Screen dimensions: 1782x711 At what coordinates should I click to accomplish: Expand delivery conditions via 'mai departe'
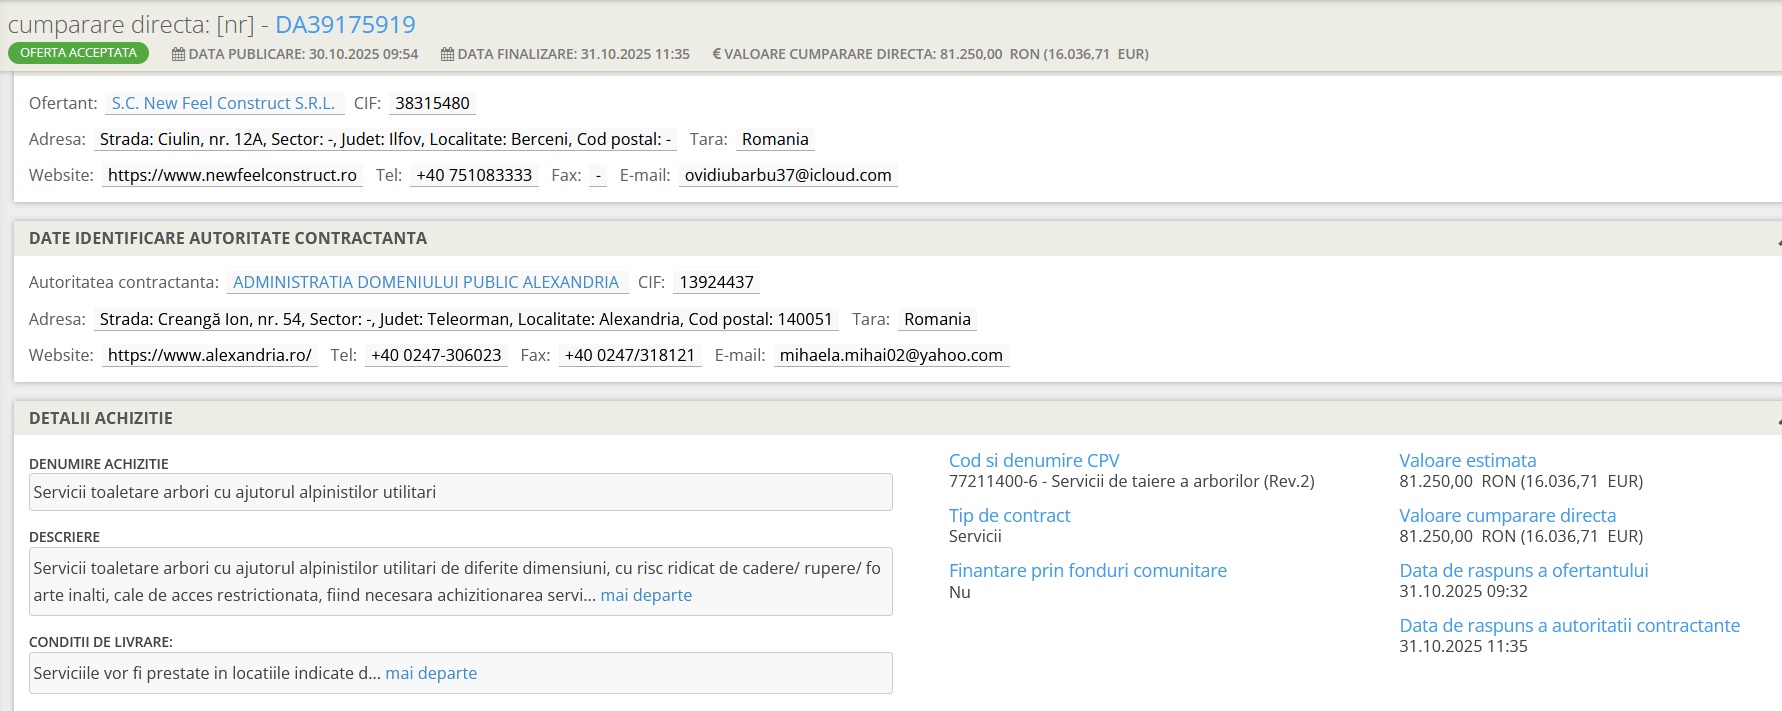coord(431,673)
